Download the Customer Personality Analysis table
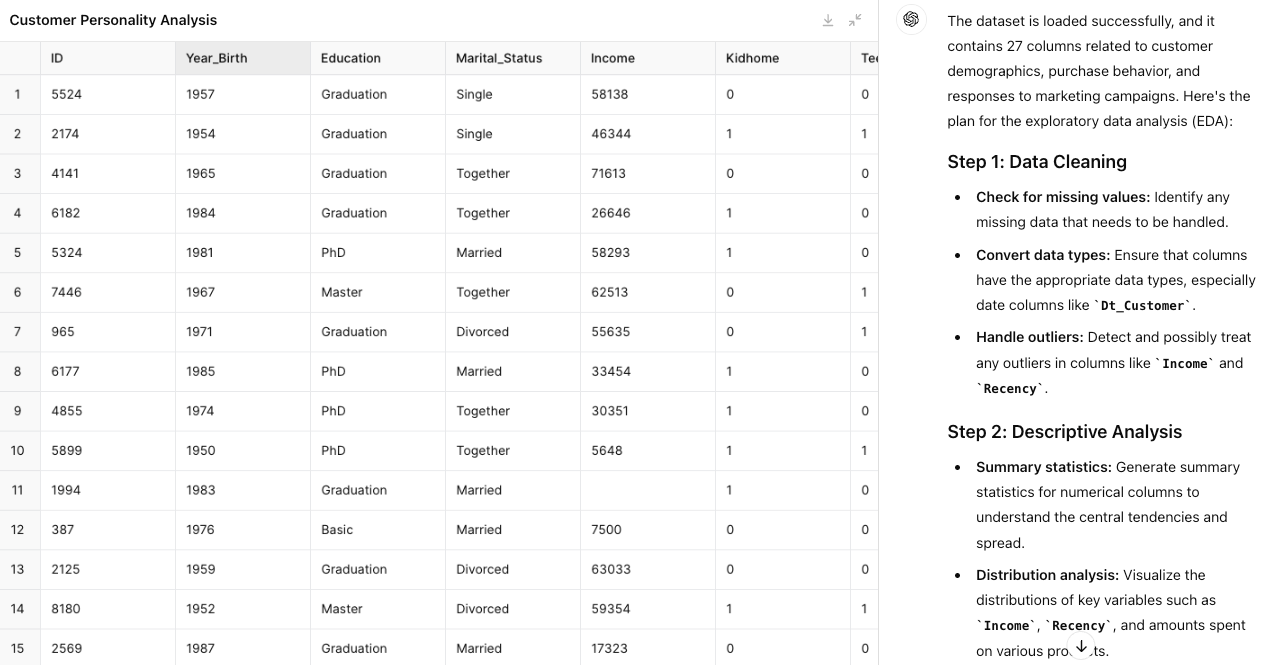 pos(828,20)
